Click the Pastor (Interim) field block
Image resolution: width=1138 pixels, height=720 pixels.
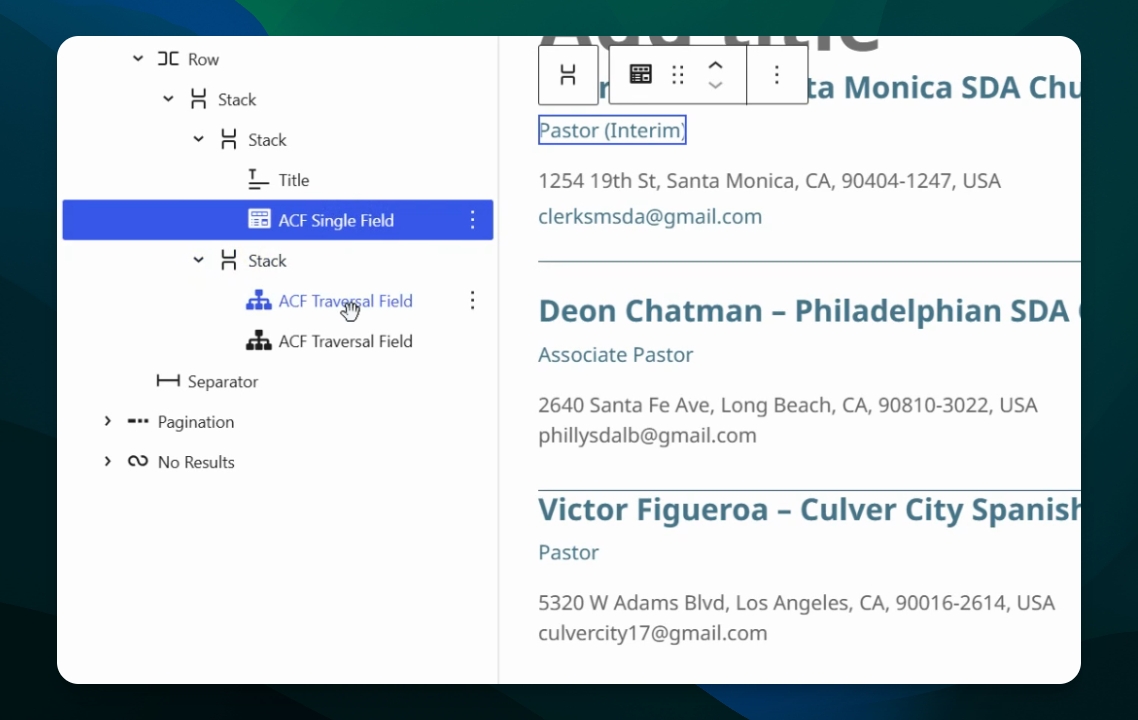[x=612, y=130]
